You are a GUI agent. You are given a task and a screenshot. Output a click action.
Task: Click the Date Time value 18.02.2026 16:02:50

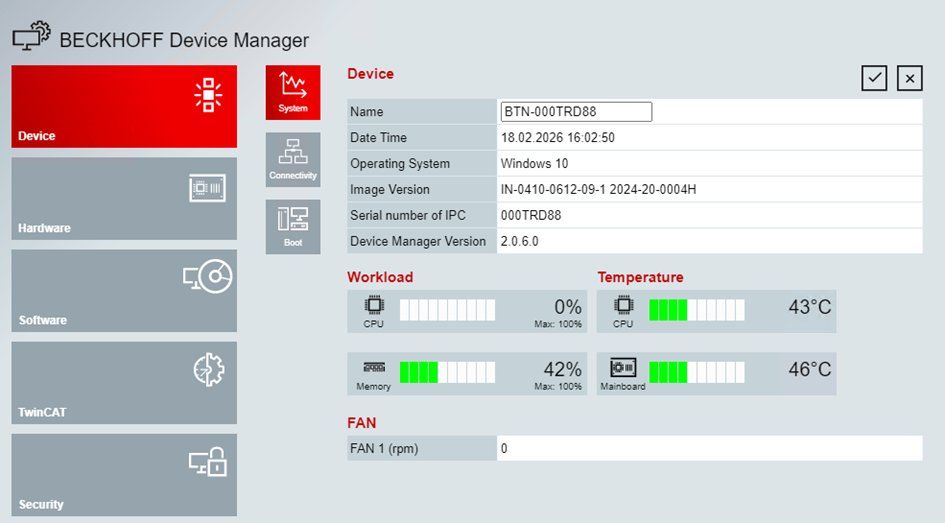[x=557, y=137]
